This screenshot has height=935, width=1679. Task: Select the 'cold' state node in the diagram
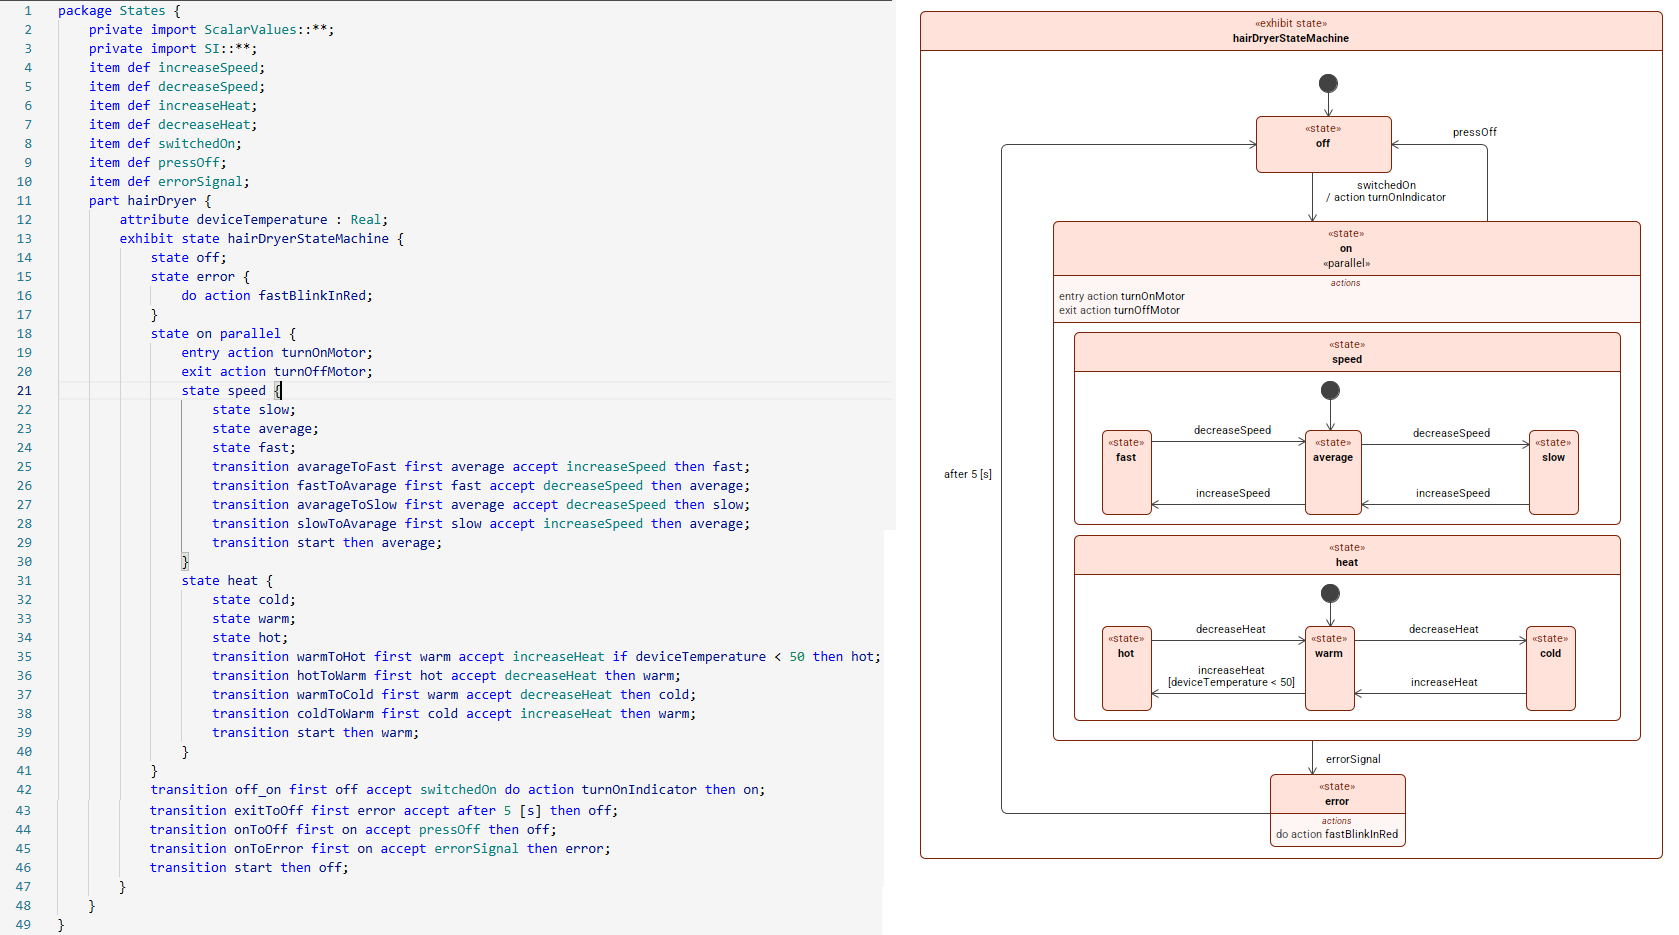(1550, 668)
